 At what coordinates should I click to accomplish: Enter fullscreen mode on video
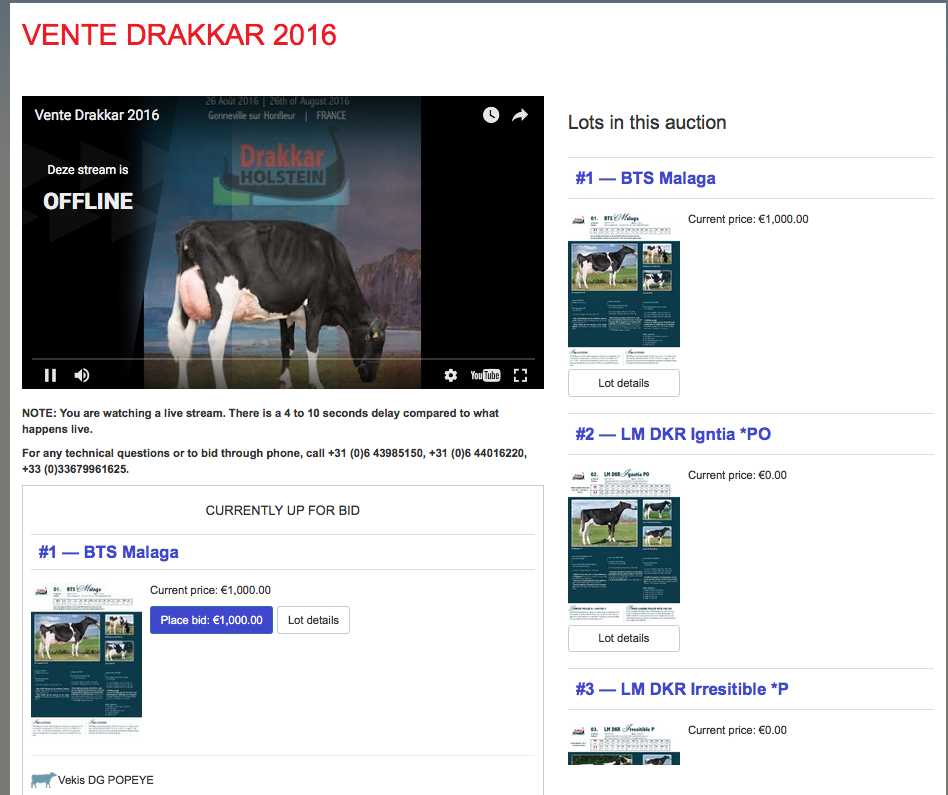coord(520,375)
